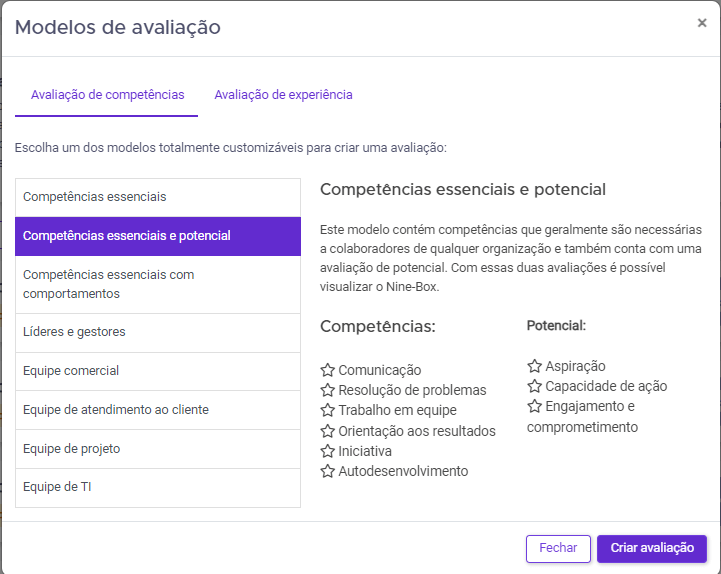The image size is (721, 574).
Task: Click the star beside Trabalho em equipe
Action: tap(327, 410)
